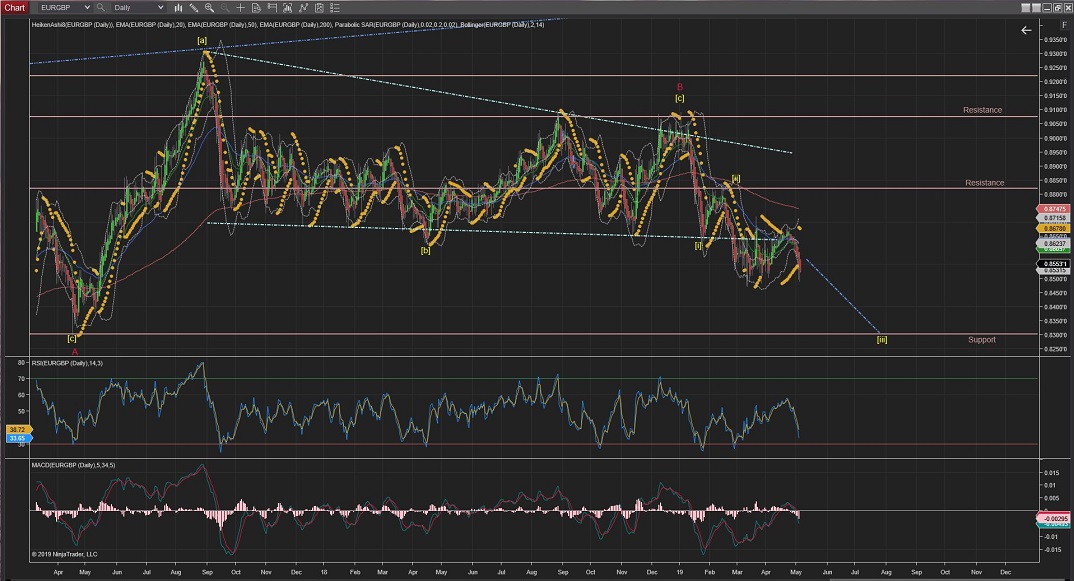The height and width of the screenshot is (581, 1074).
Task: Open the data series document icon
Action: [256, 8]
